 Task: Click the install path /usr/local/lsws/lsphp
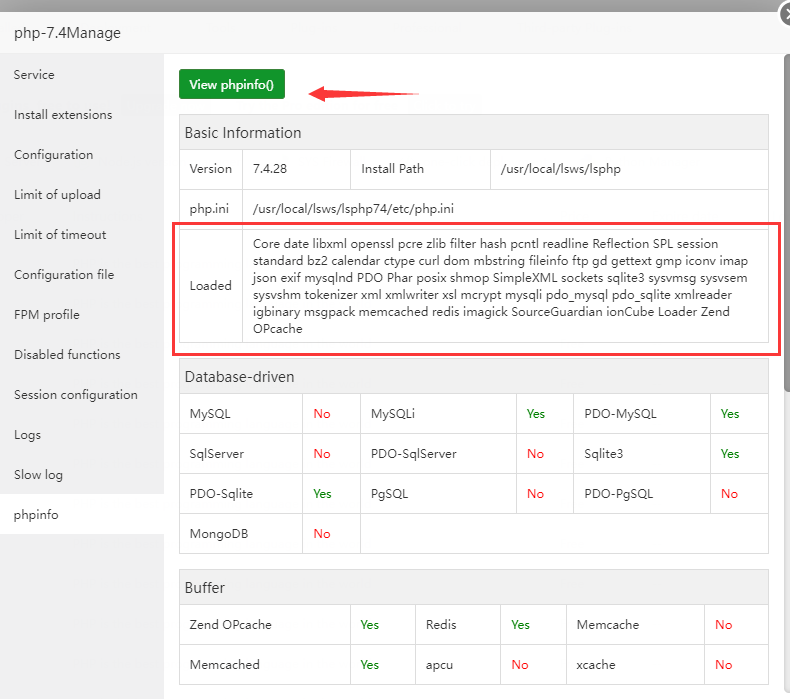561,169
